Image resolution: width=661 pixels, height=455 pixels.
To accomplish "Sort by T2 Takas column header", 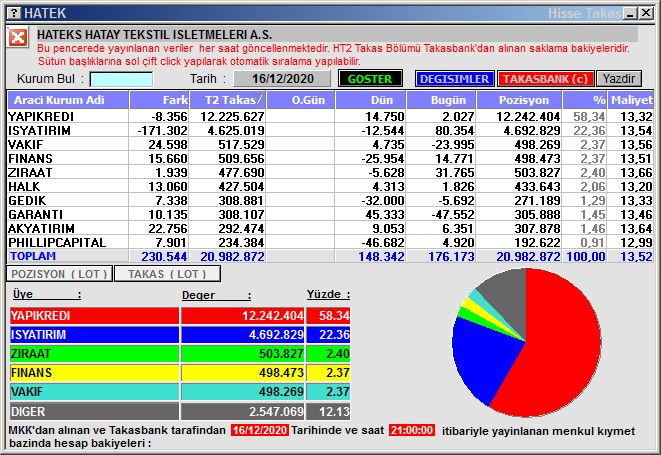I will point(228,100).
